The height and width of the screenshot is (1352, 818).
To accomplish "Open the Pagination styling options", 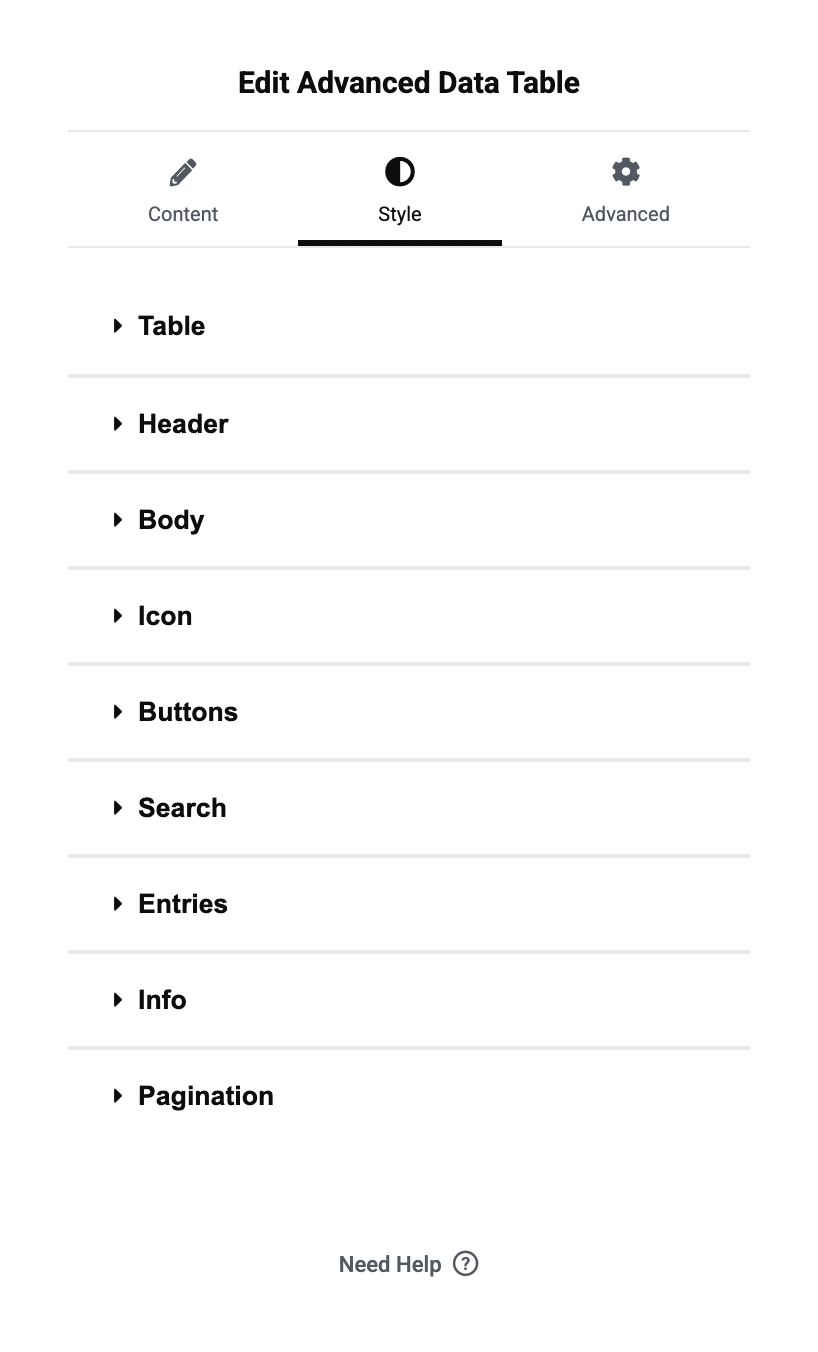I will pos(205,1095).
